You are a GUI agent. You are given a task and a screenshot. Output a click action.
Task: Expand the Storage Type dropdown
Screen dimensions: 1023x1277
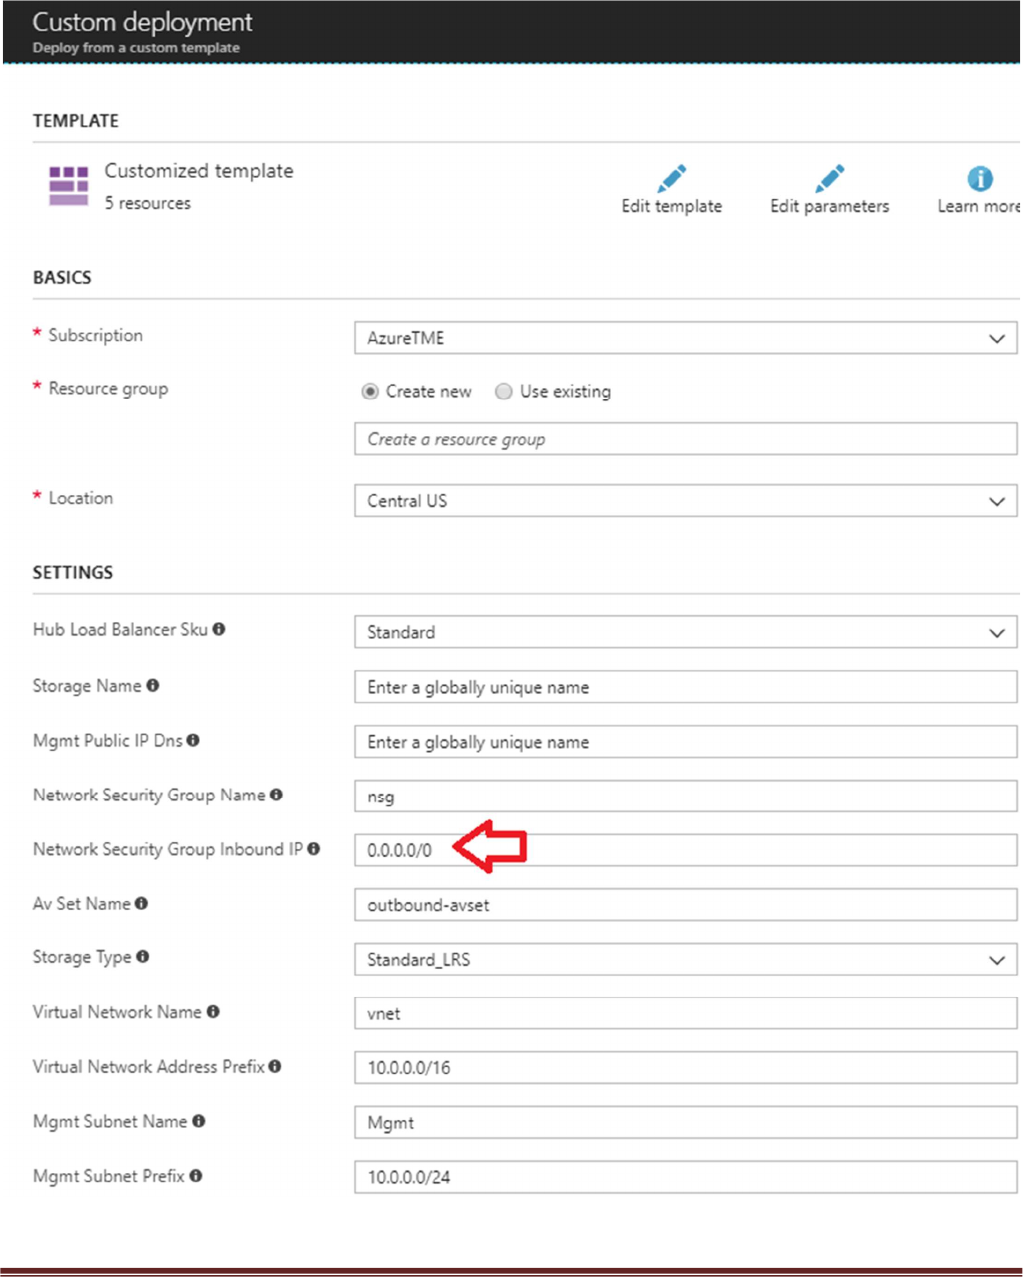point(685,960)
